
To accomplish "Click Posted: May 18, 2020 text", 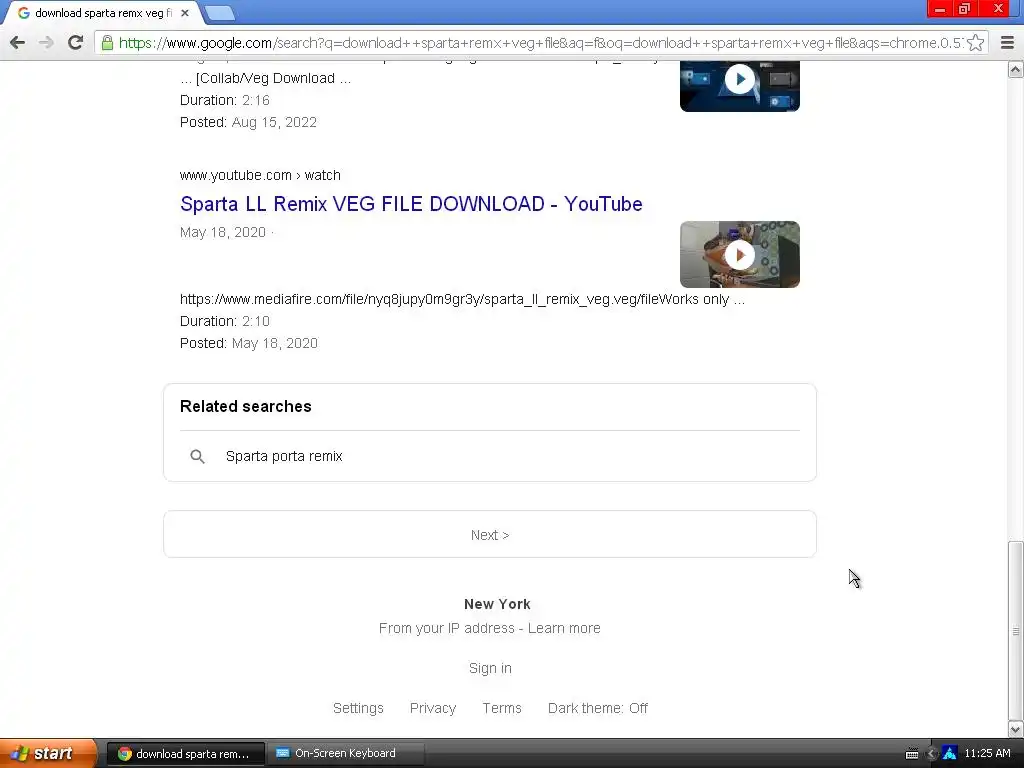I will click(249, 344).
